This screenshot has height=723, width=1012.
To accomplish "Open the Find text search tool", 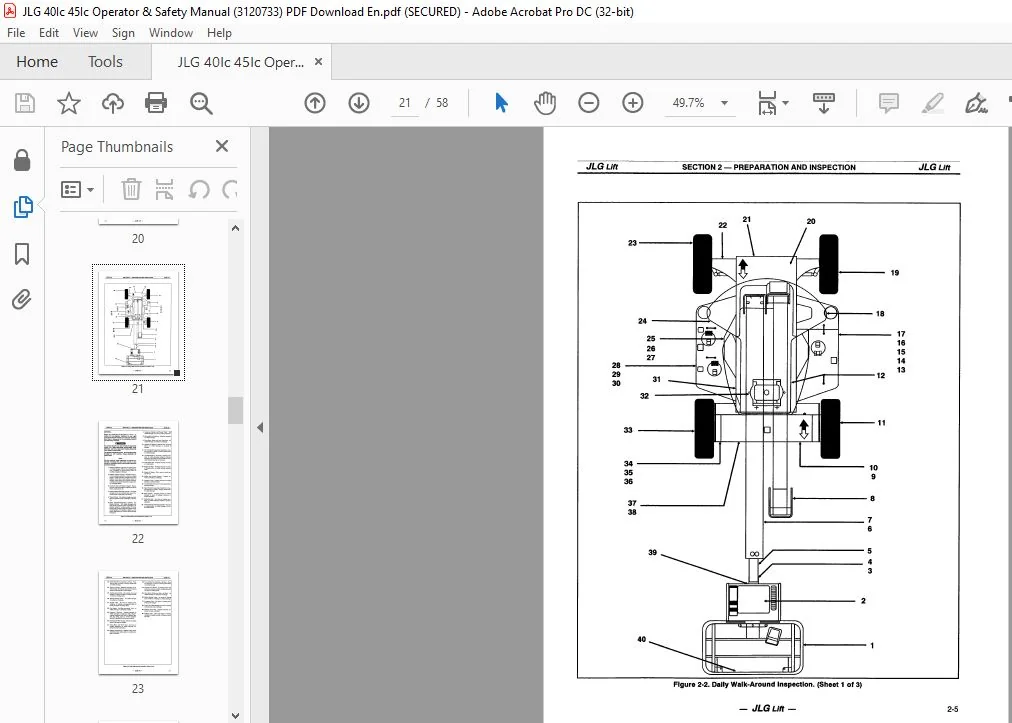I will pos(201,103).
